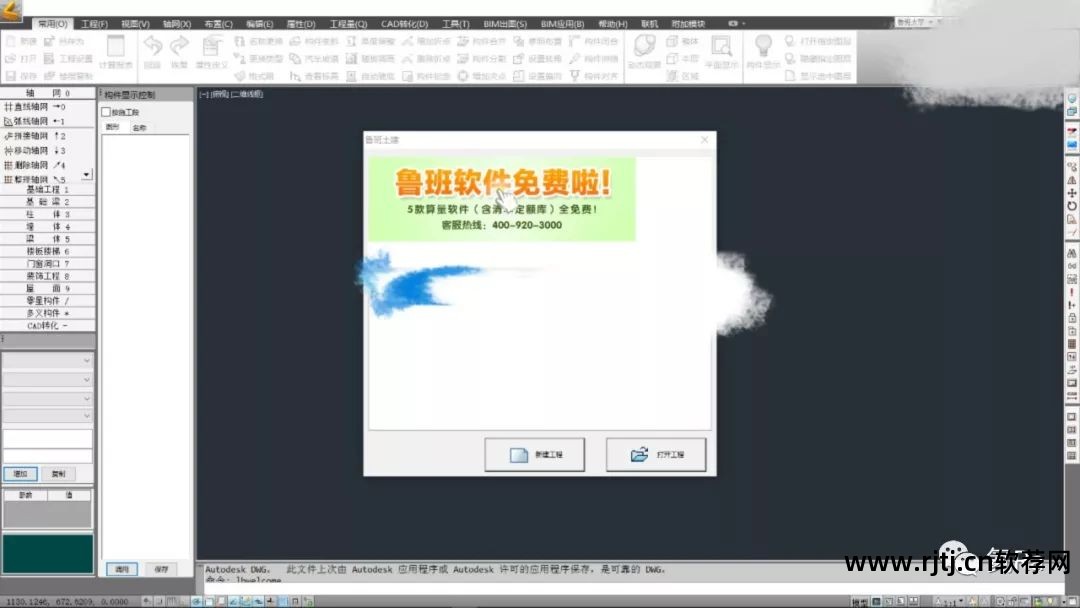Viewport: 1080px width, 608px height.
Task: Click the 构件对齐 align components icon
Action: [574, 76]
